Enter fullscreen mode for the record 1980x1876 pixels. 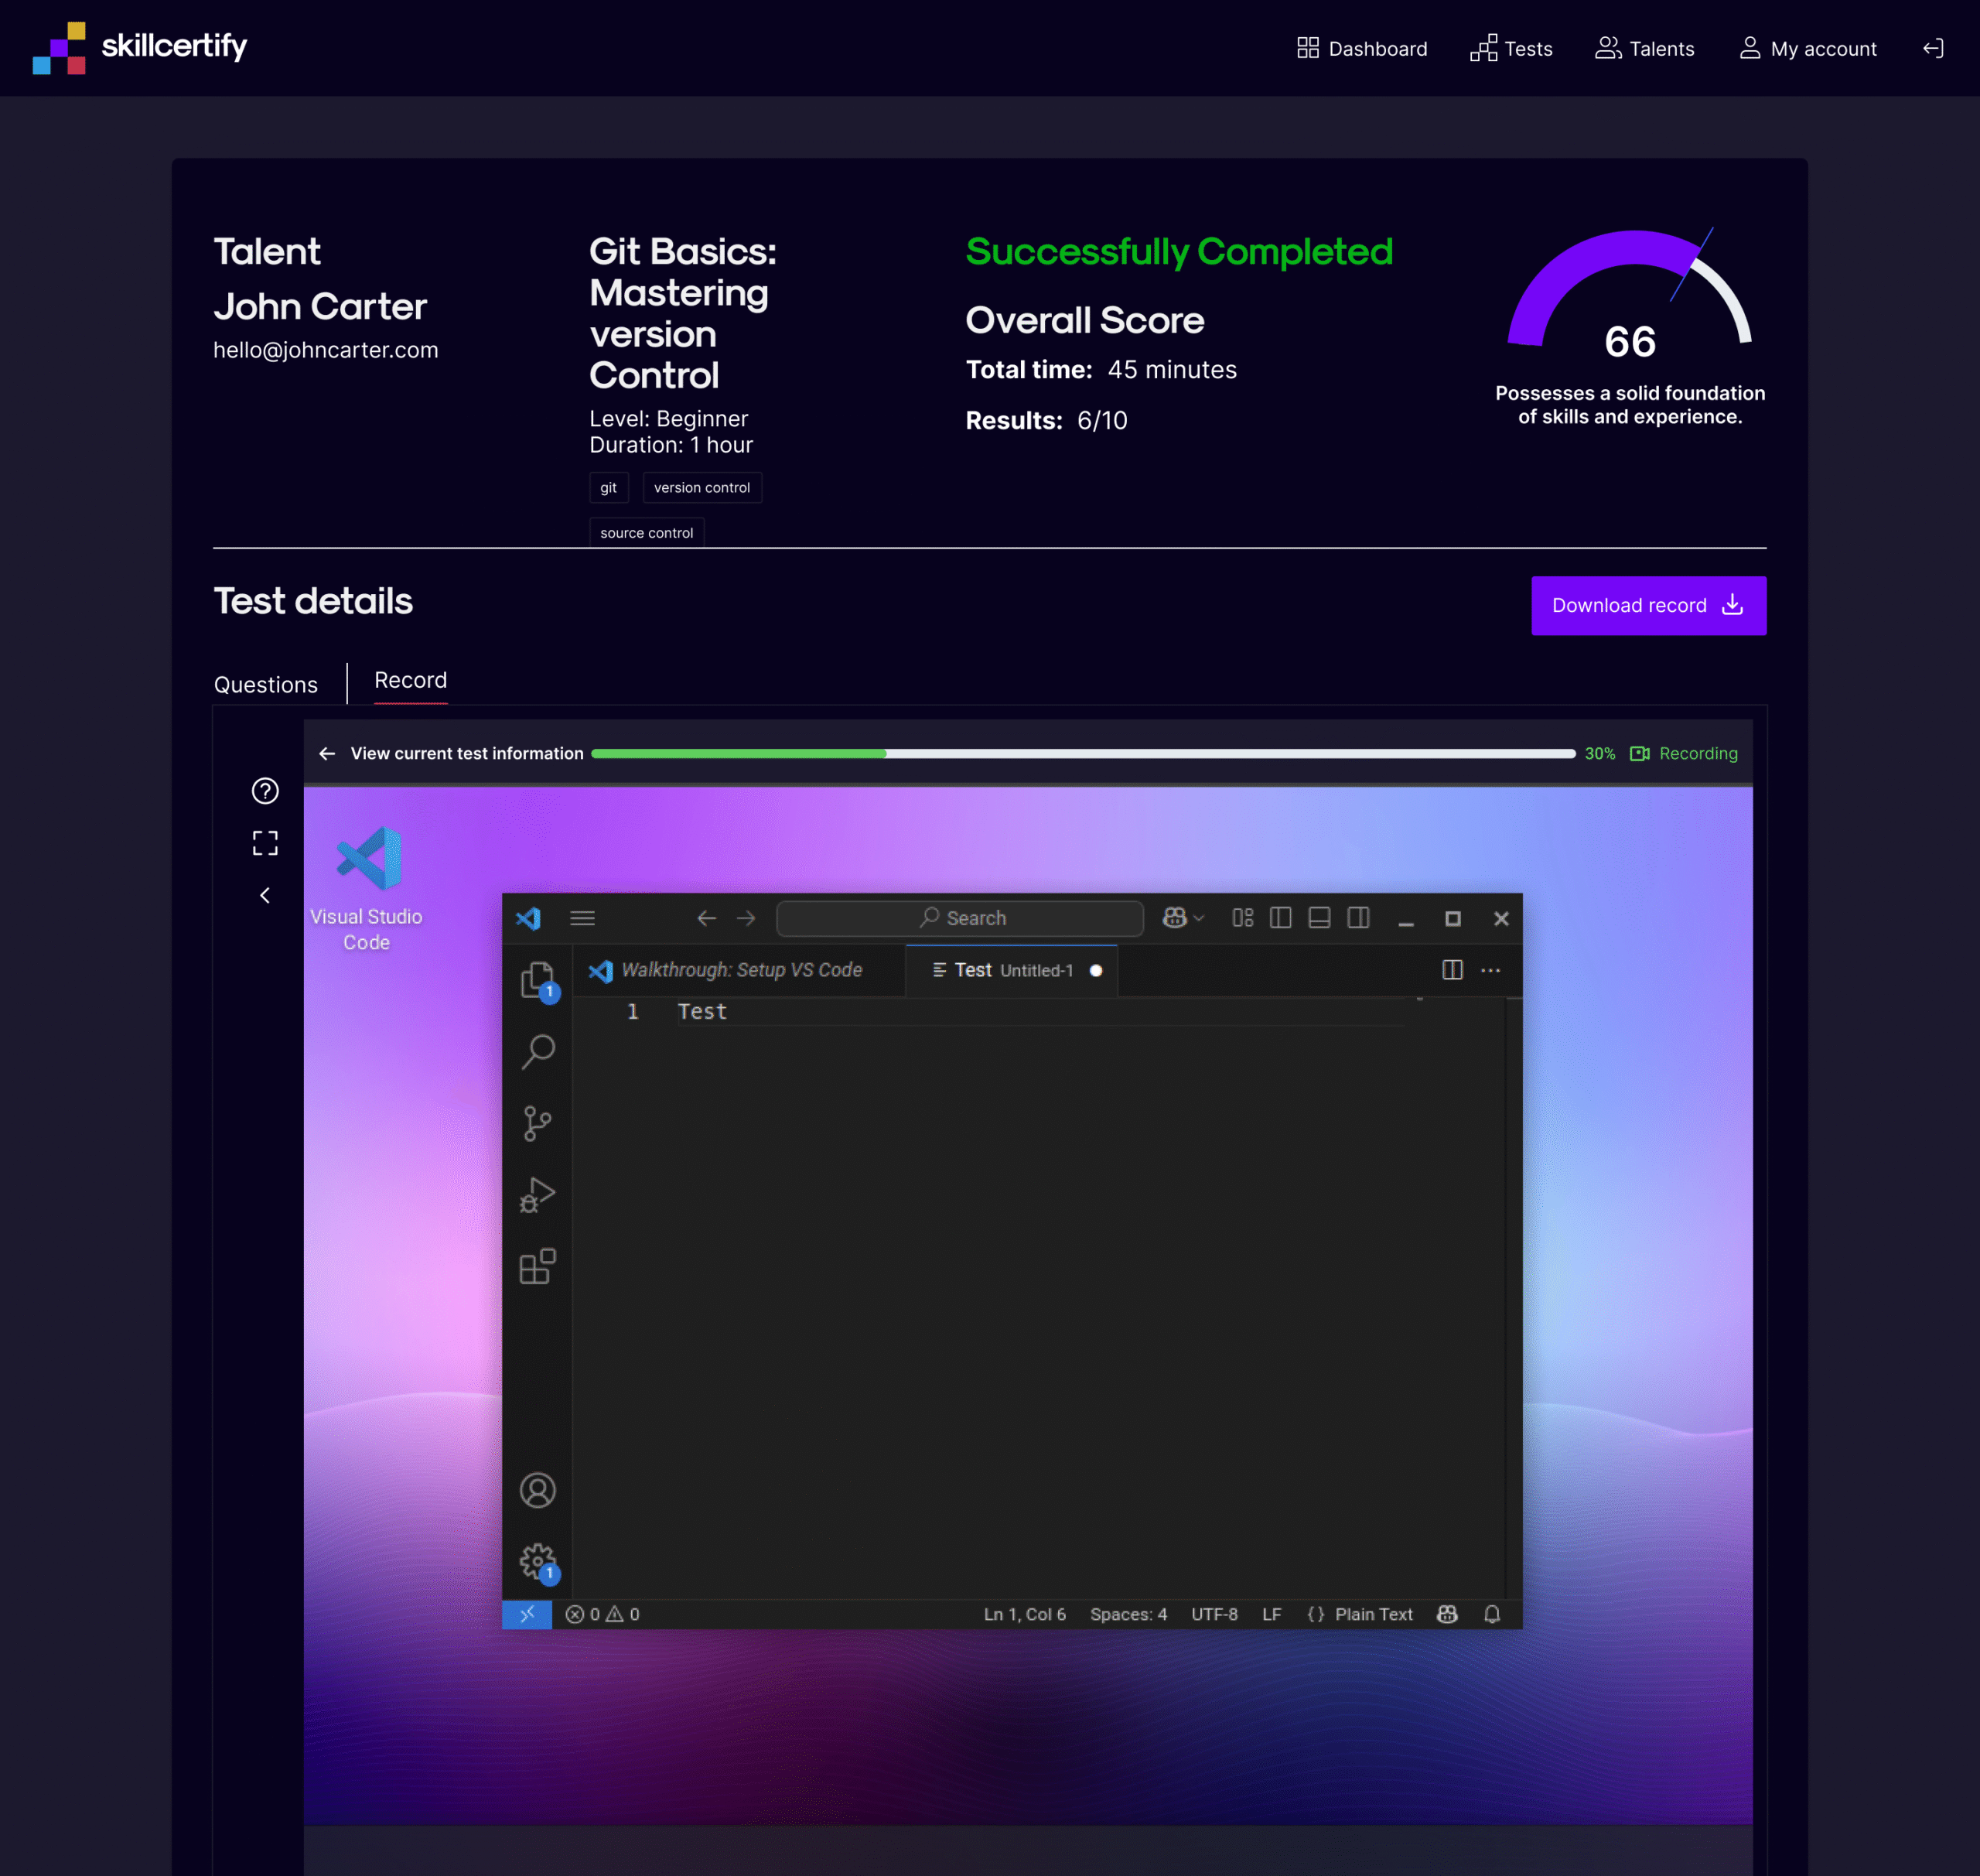coord(265,843)
